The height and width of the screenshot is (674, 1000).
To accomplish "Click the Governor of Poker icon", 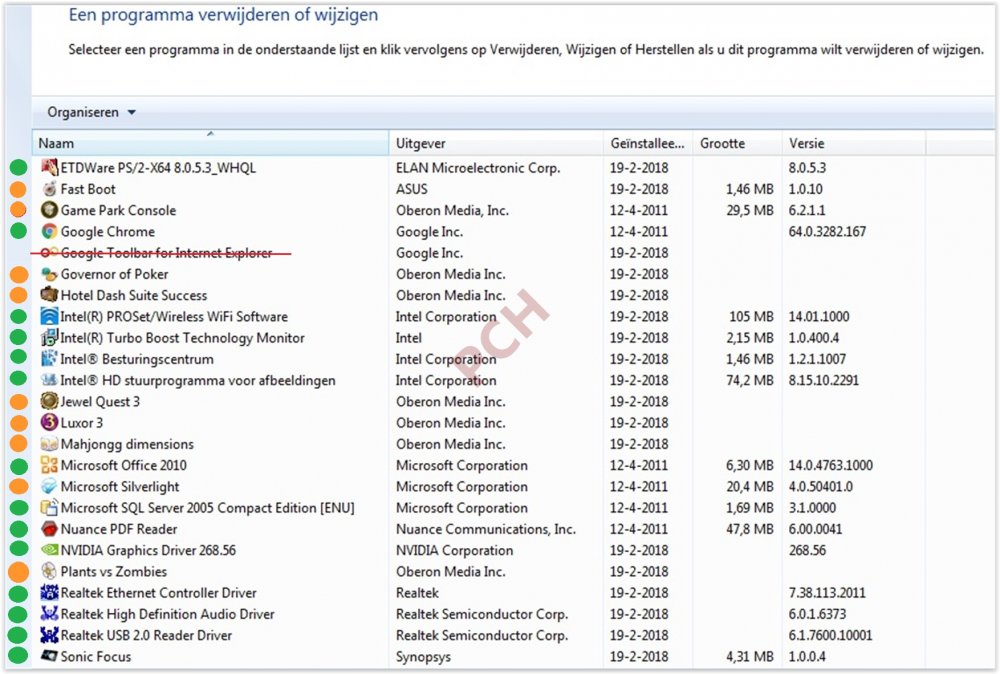I will click(49, 274).
